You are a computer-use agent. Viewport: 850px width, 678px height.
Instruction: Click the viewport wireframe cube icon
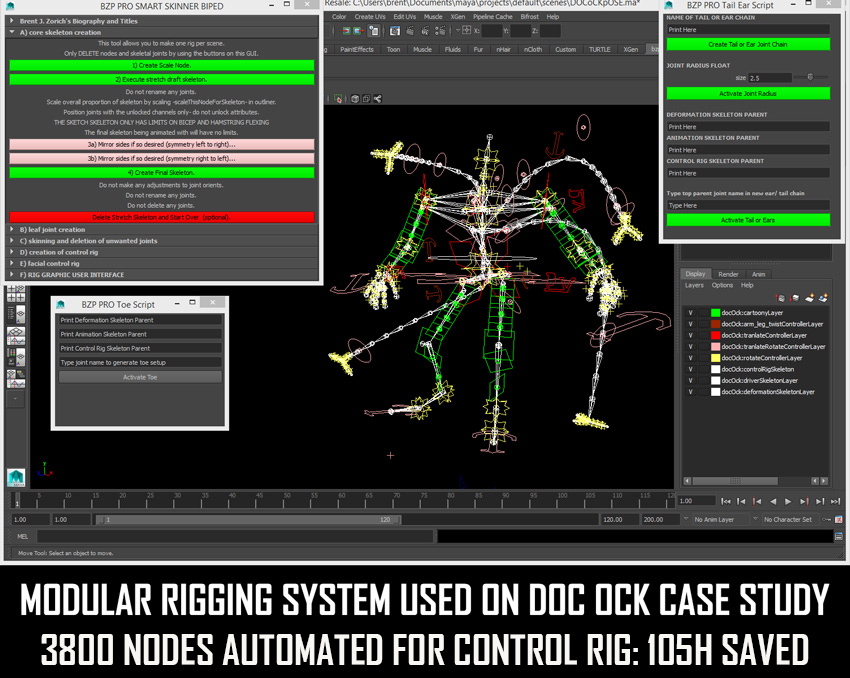tap(355, 99)
